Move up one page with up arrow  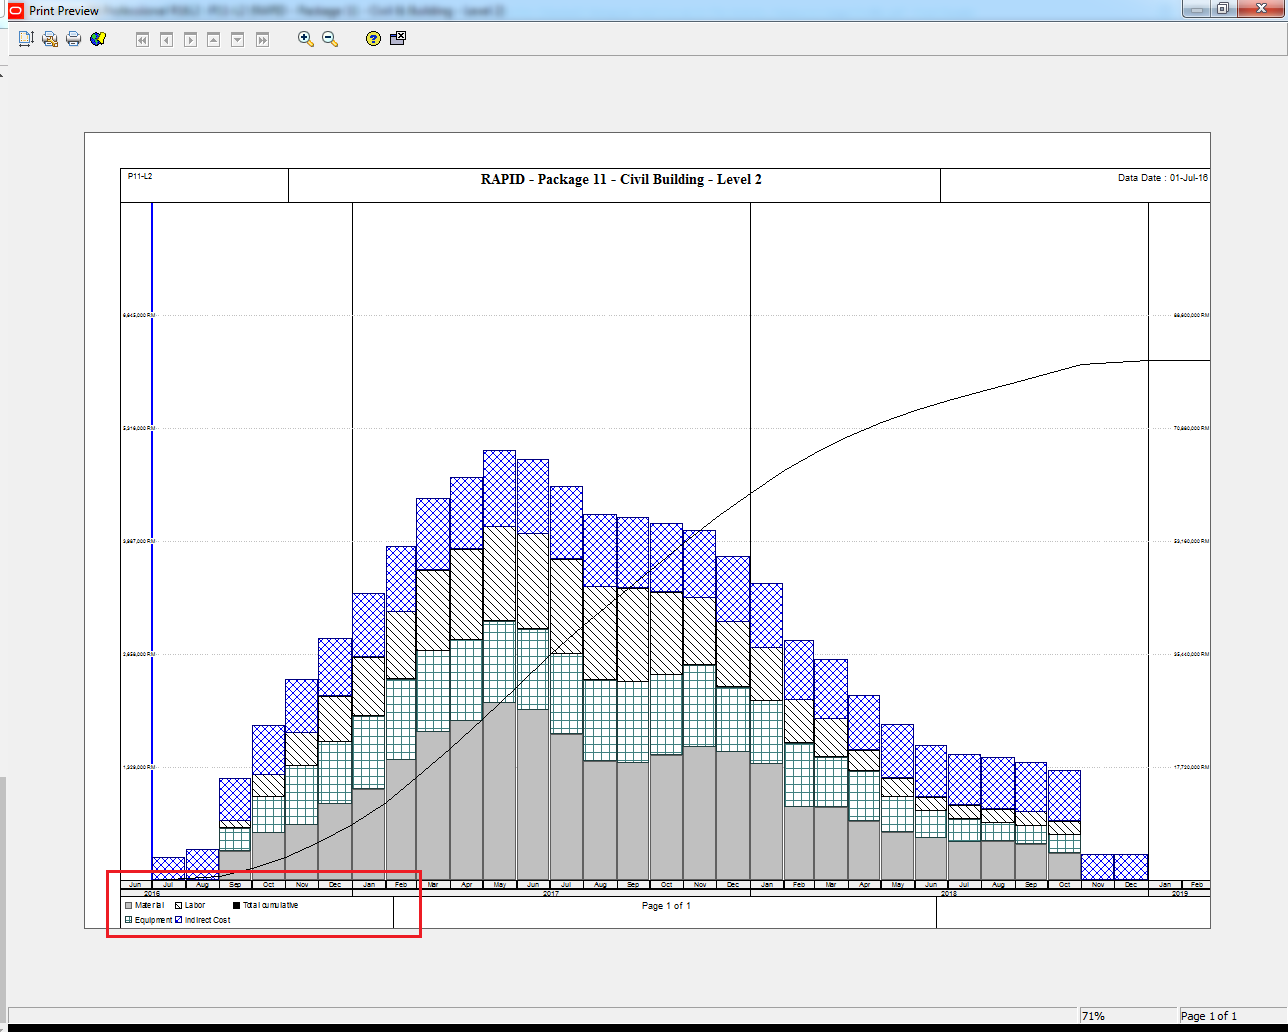(x=214, y=40)
